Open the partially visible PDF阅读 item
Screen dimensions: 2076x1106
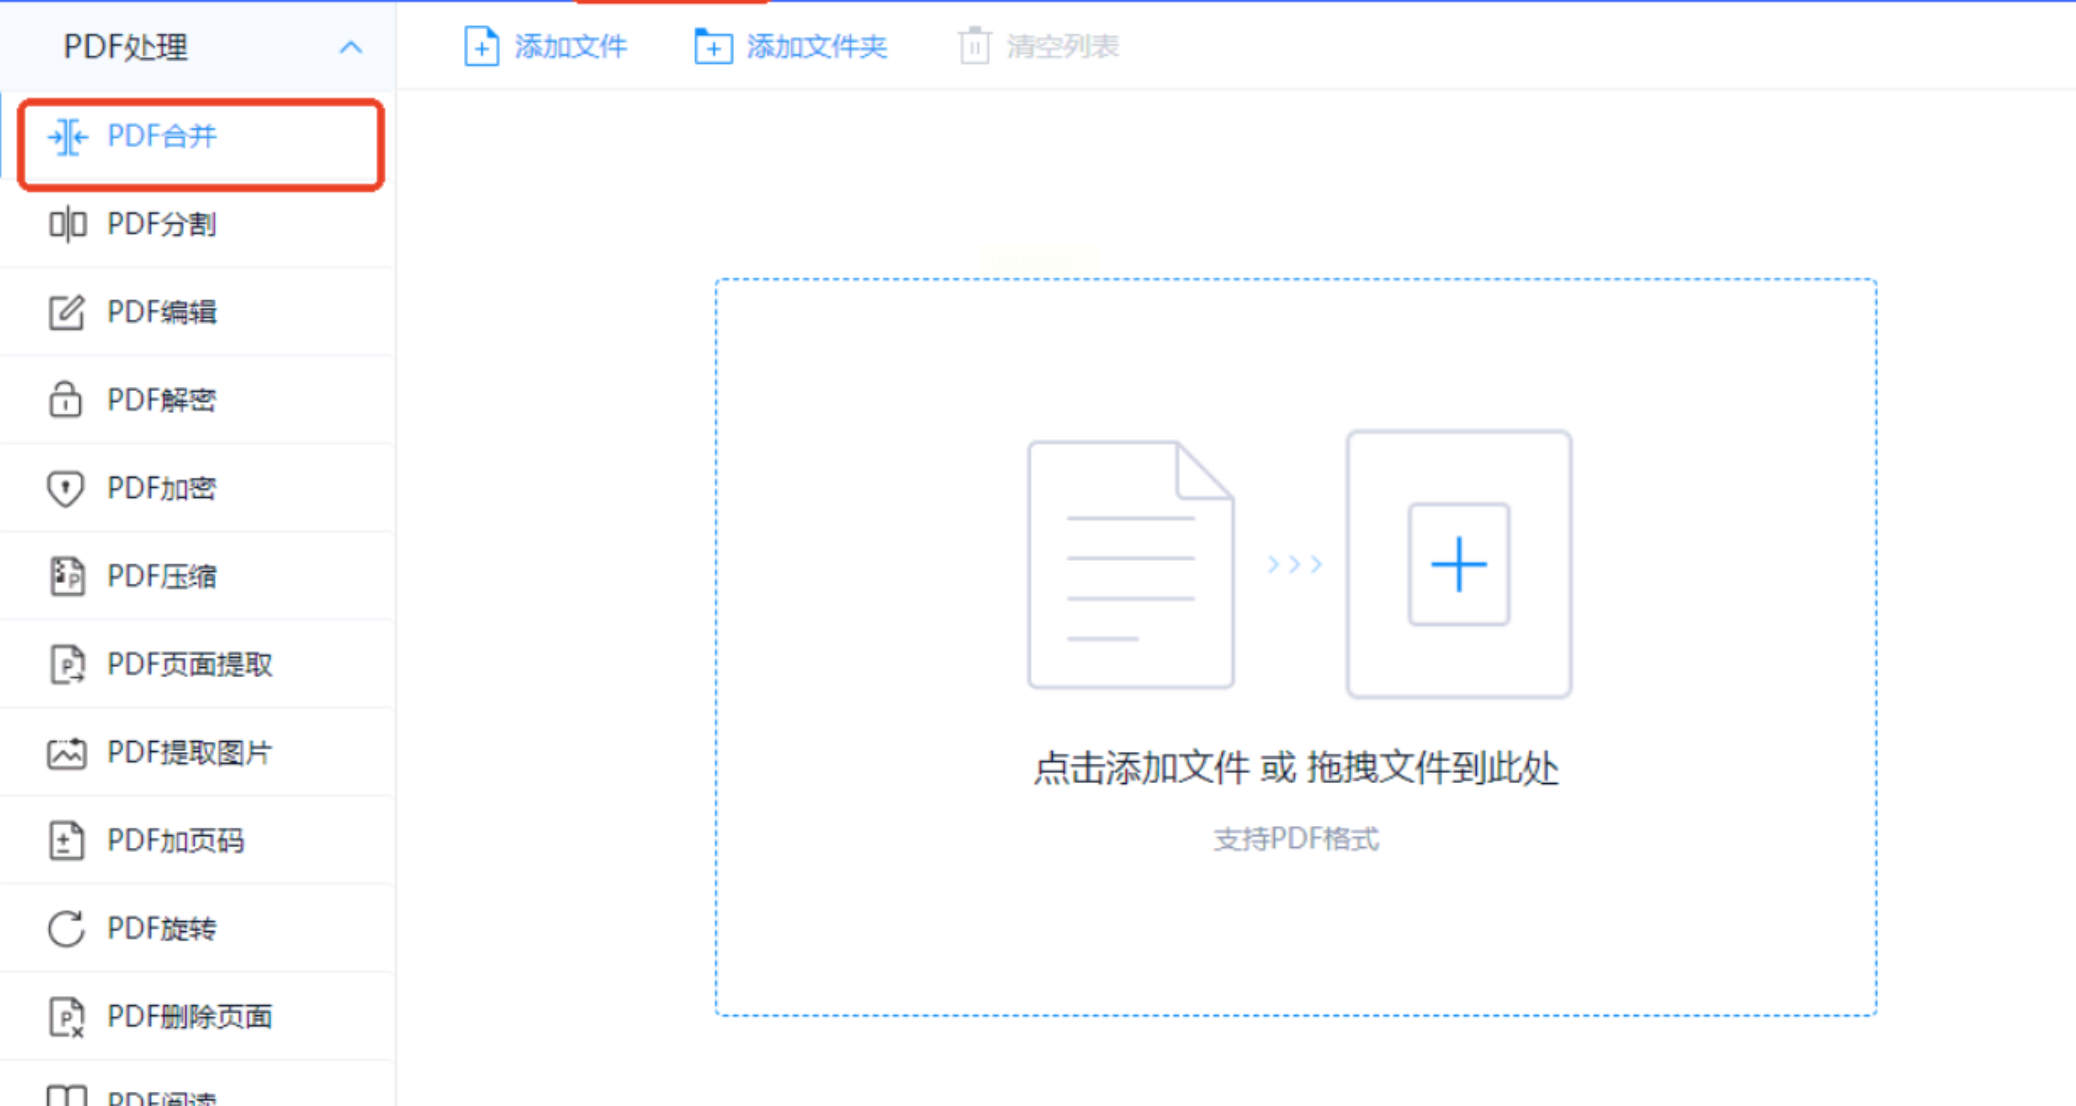pos(160,1096)
